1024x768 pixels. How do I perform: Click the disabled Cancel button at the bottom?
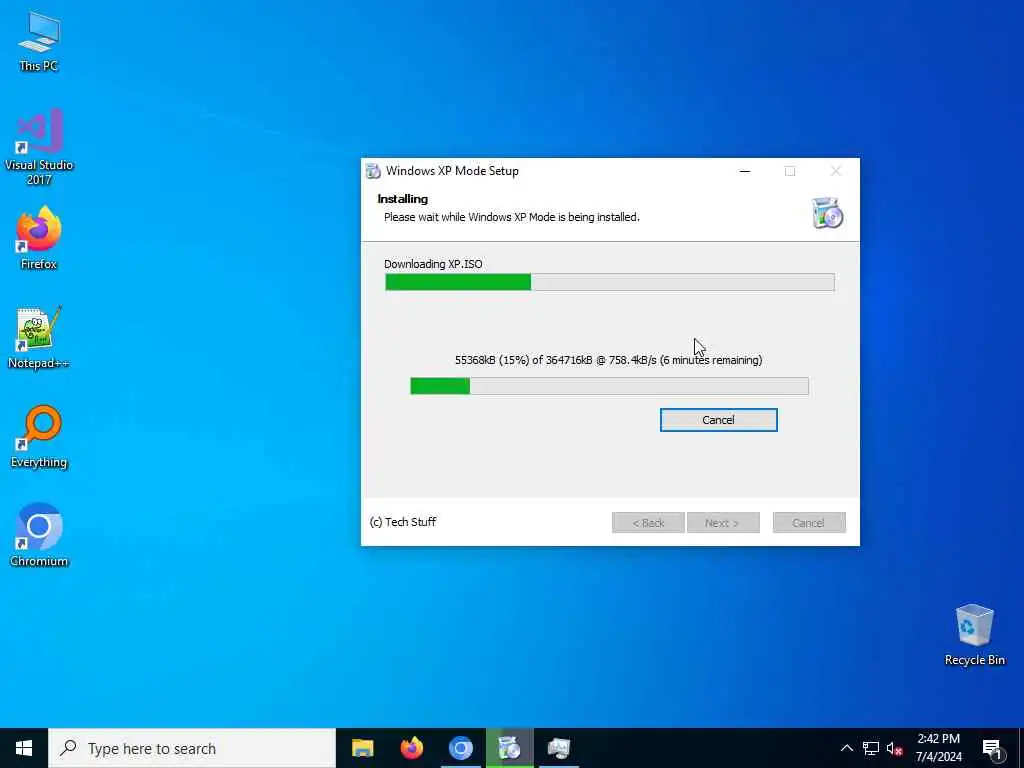pos(809,522)
